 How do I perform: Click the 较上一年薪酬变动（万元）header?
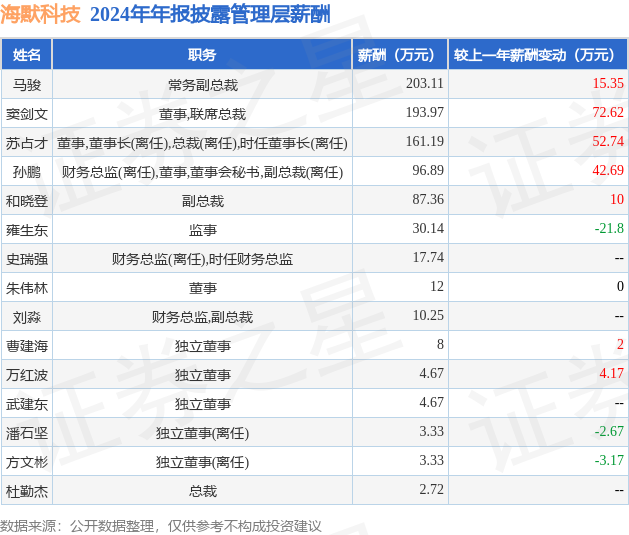tap(538, 55)
